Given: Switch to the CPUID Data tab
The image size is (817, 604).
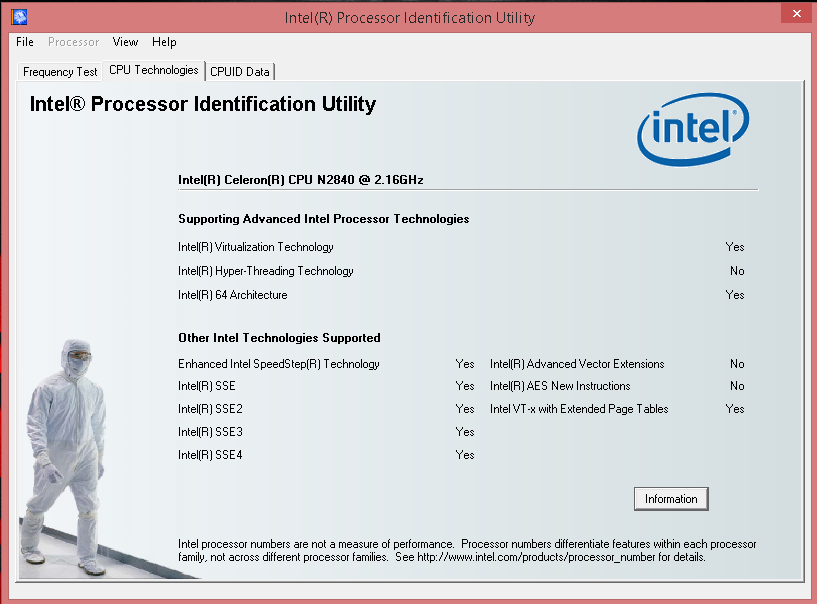Looking at the screenshot, I should [240, 72].
